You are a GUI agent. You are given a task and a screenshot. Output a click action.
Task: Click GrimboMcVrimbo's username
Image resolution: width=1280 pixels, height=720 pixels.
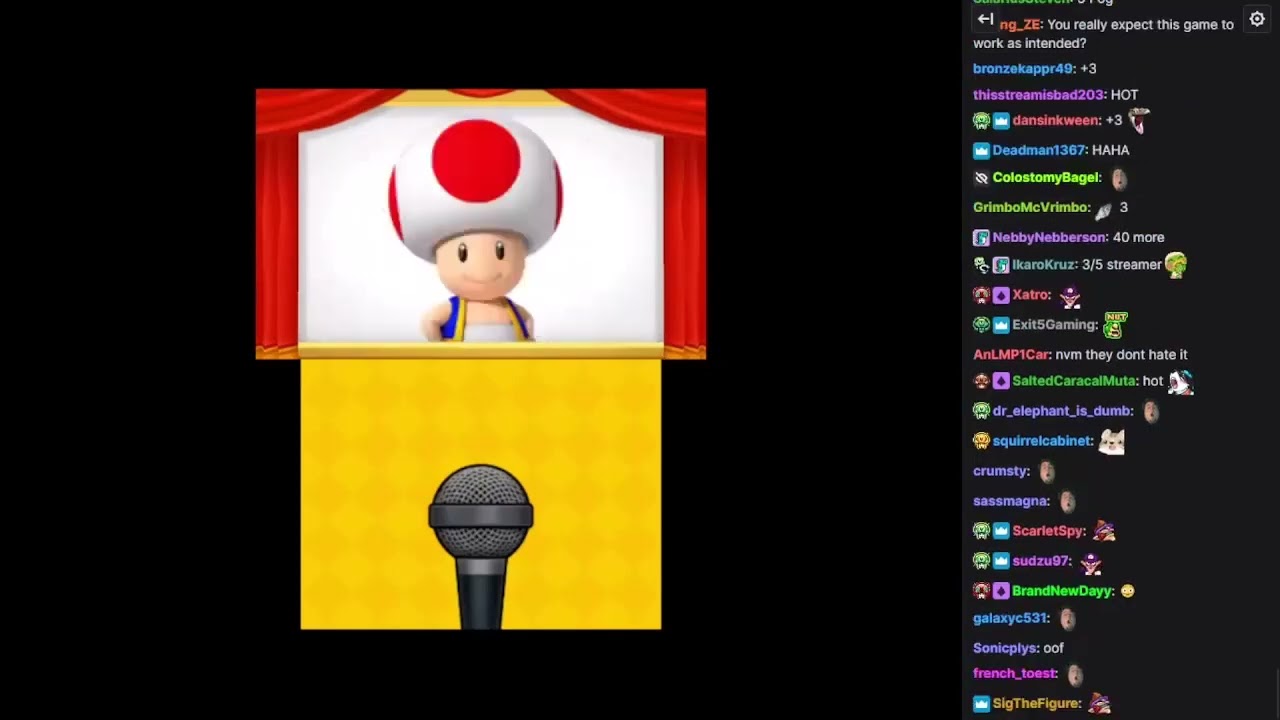click(1030, 208)
